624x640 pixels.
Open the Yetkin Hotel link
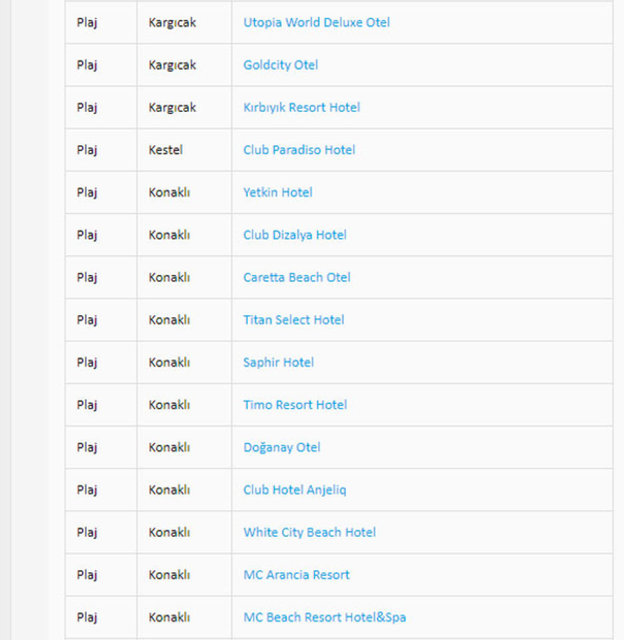[277, 192]
